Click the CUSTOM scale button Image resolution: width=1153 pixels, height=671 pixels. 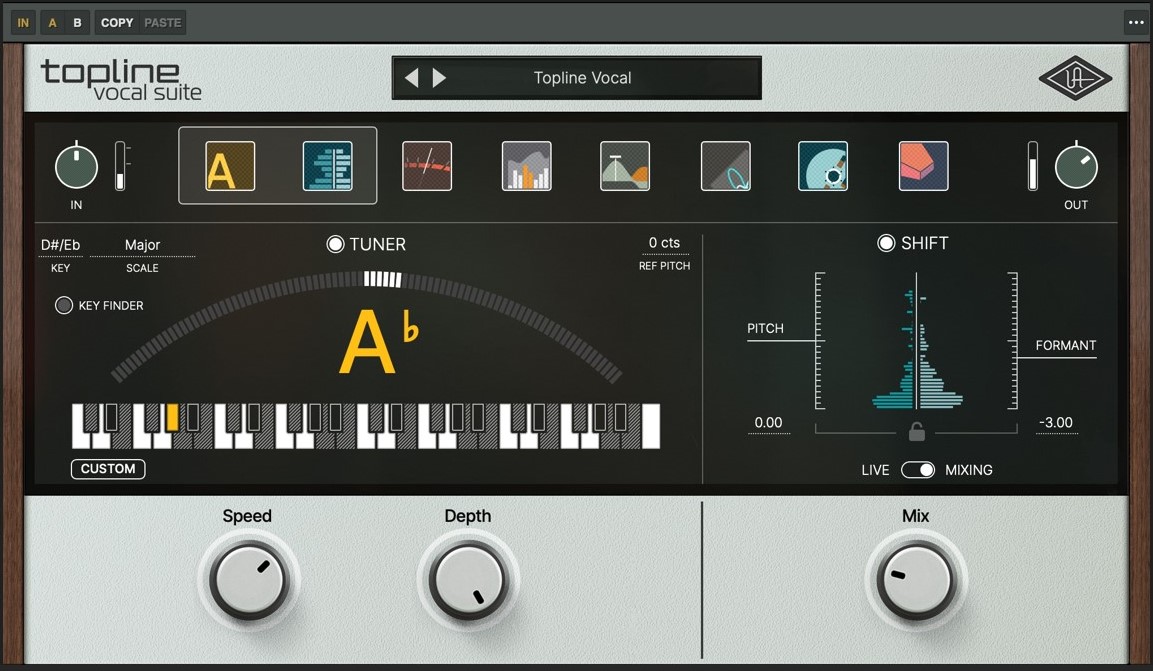coord(108,469)
